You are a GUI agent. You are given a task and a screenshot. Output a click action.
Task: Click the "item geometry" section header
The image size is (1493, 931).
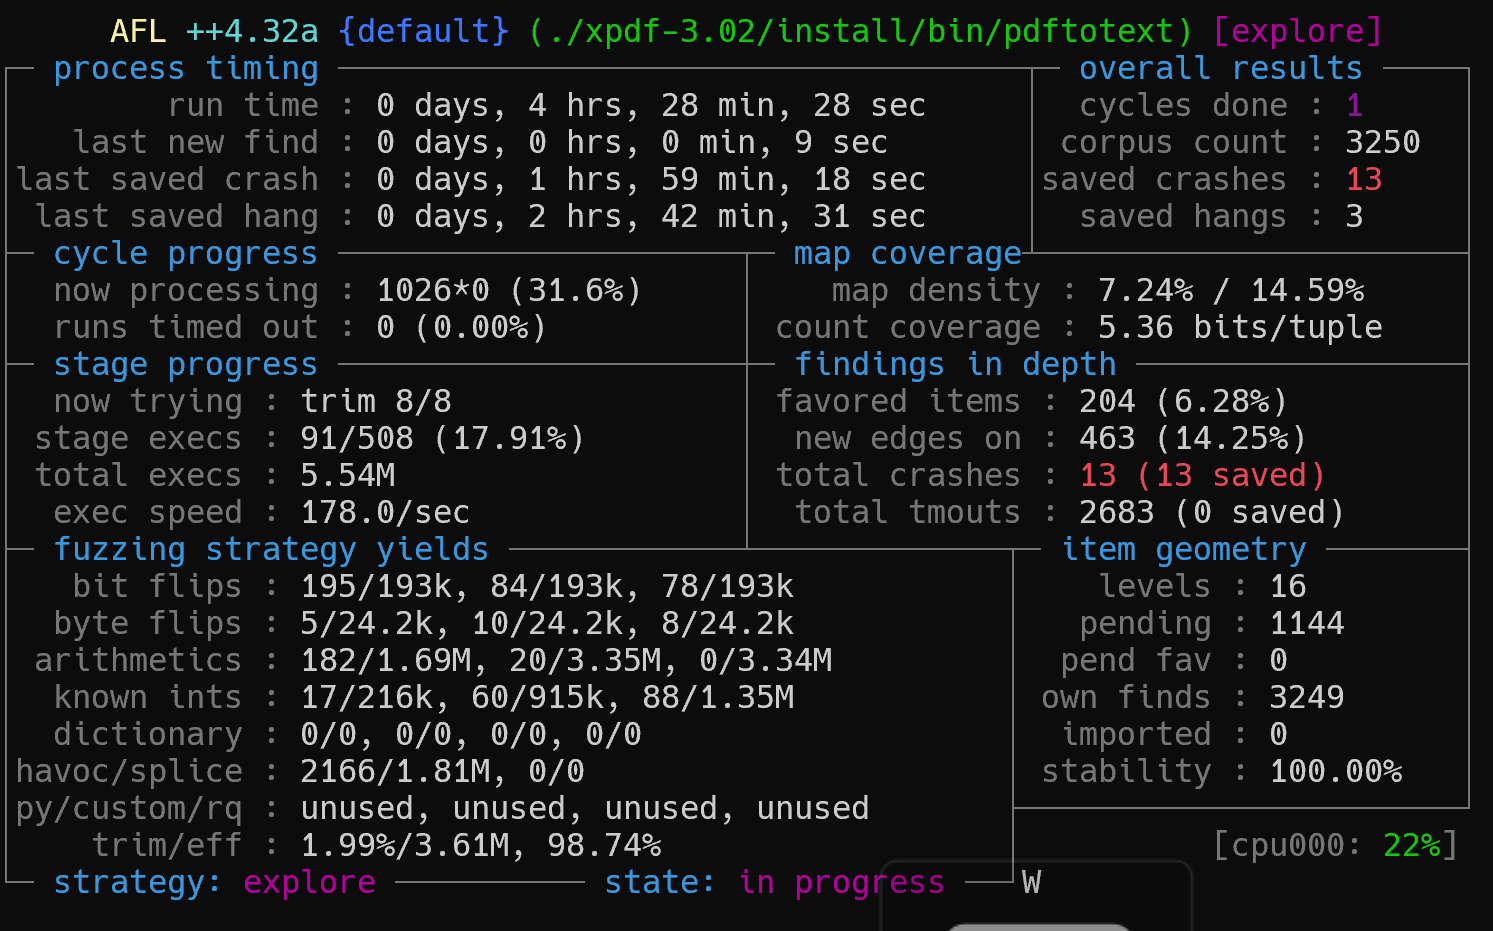coord(1184,550)
